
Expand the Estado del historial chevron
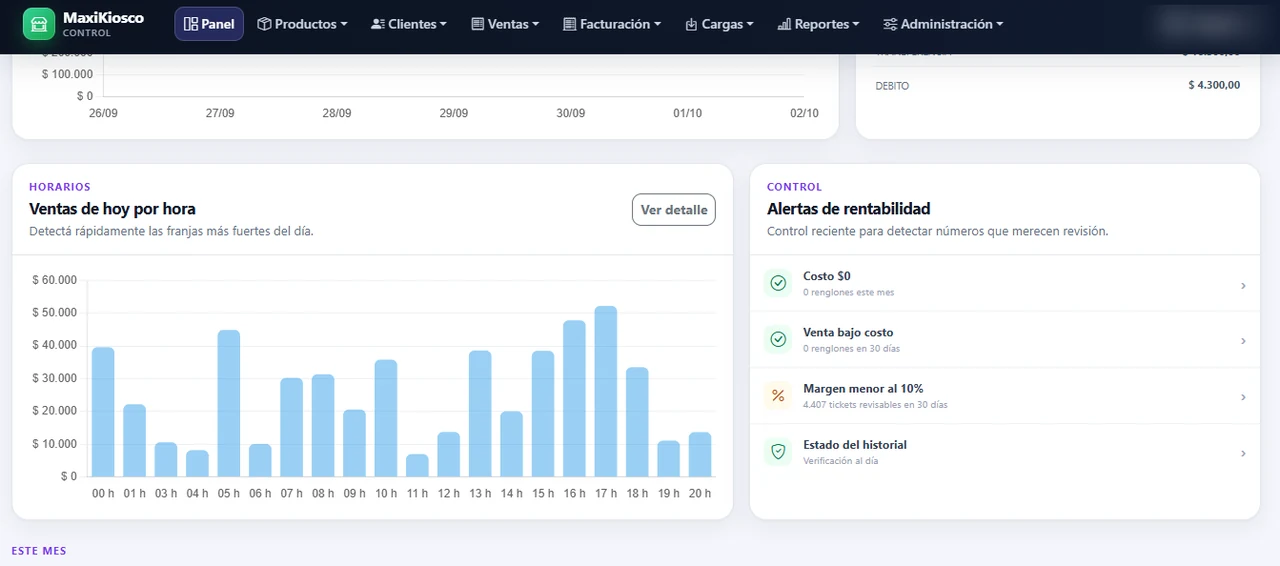click(x=1243, y=454)
